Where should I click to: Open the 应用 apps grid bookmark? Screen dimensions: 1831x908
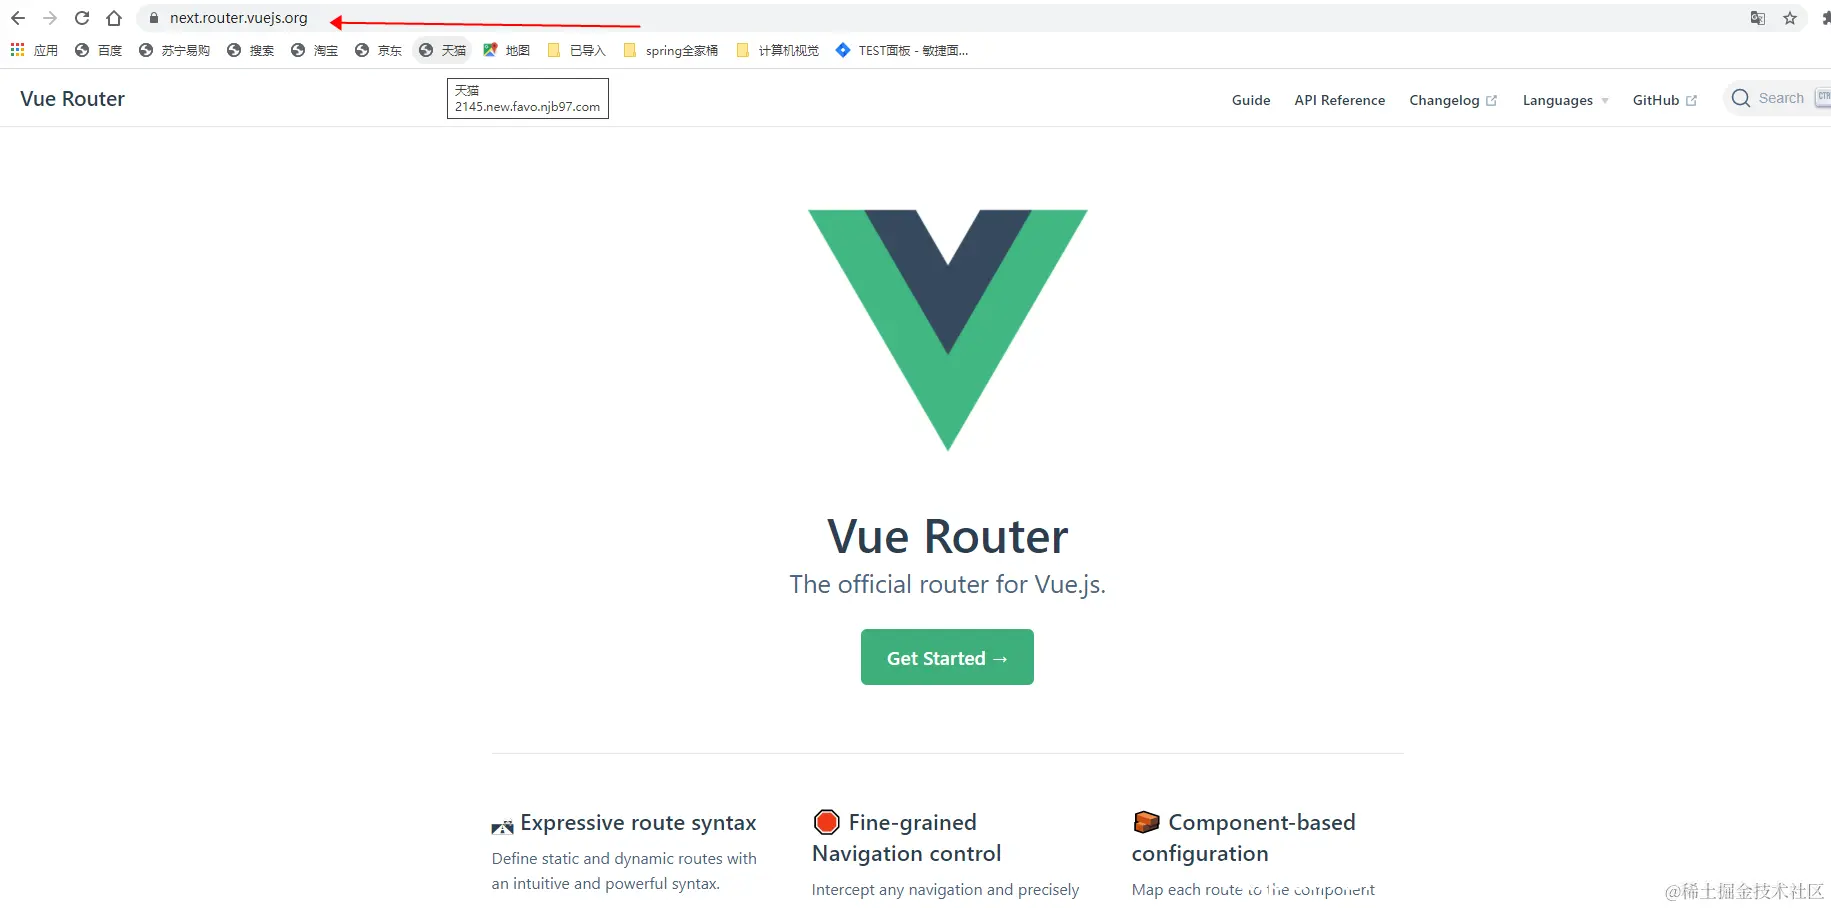pyautogui.click(x=34, y=50)
